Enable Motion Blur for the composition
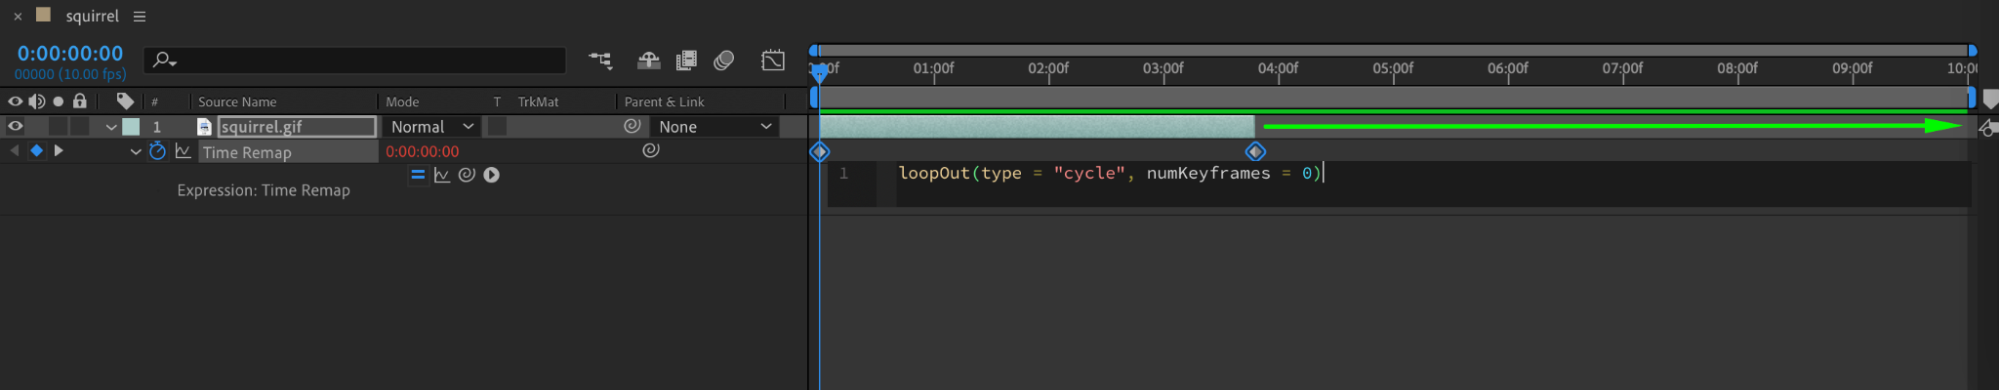The height and width of the screenshot is (391, 1999). [x=724, y=61]
